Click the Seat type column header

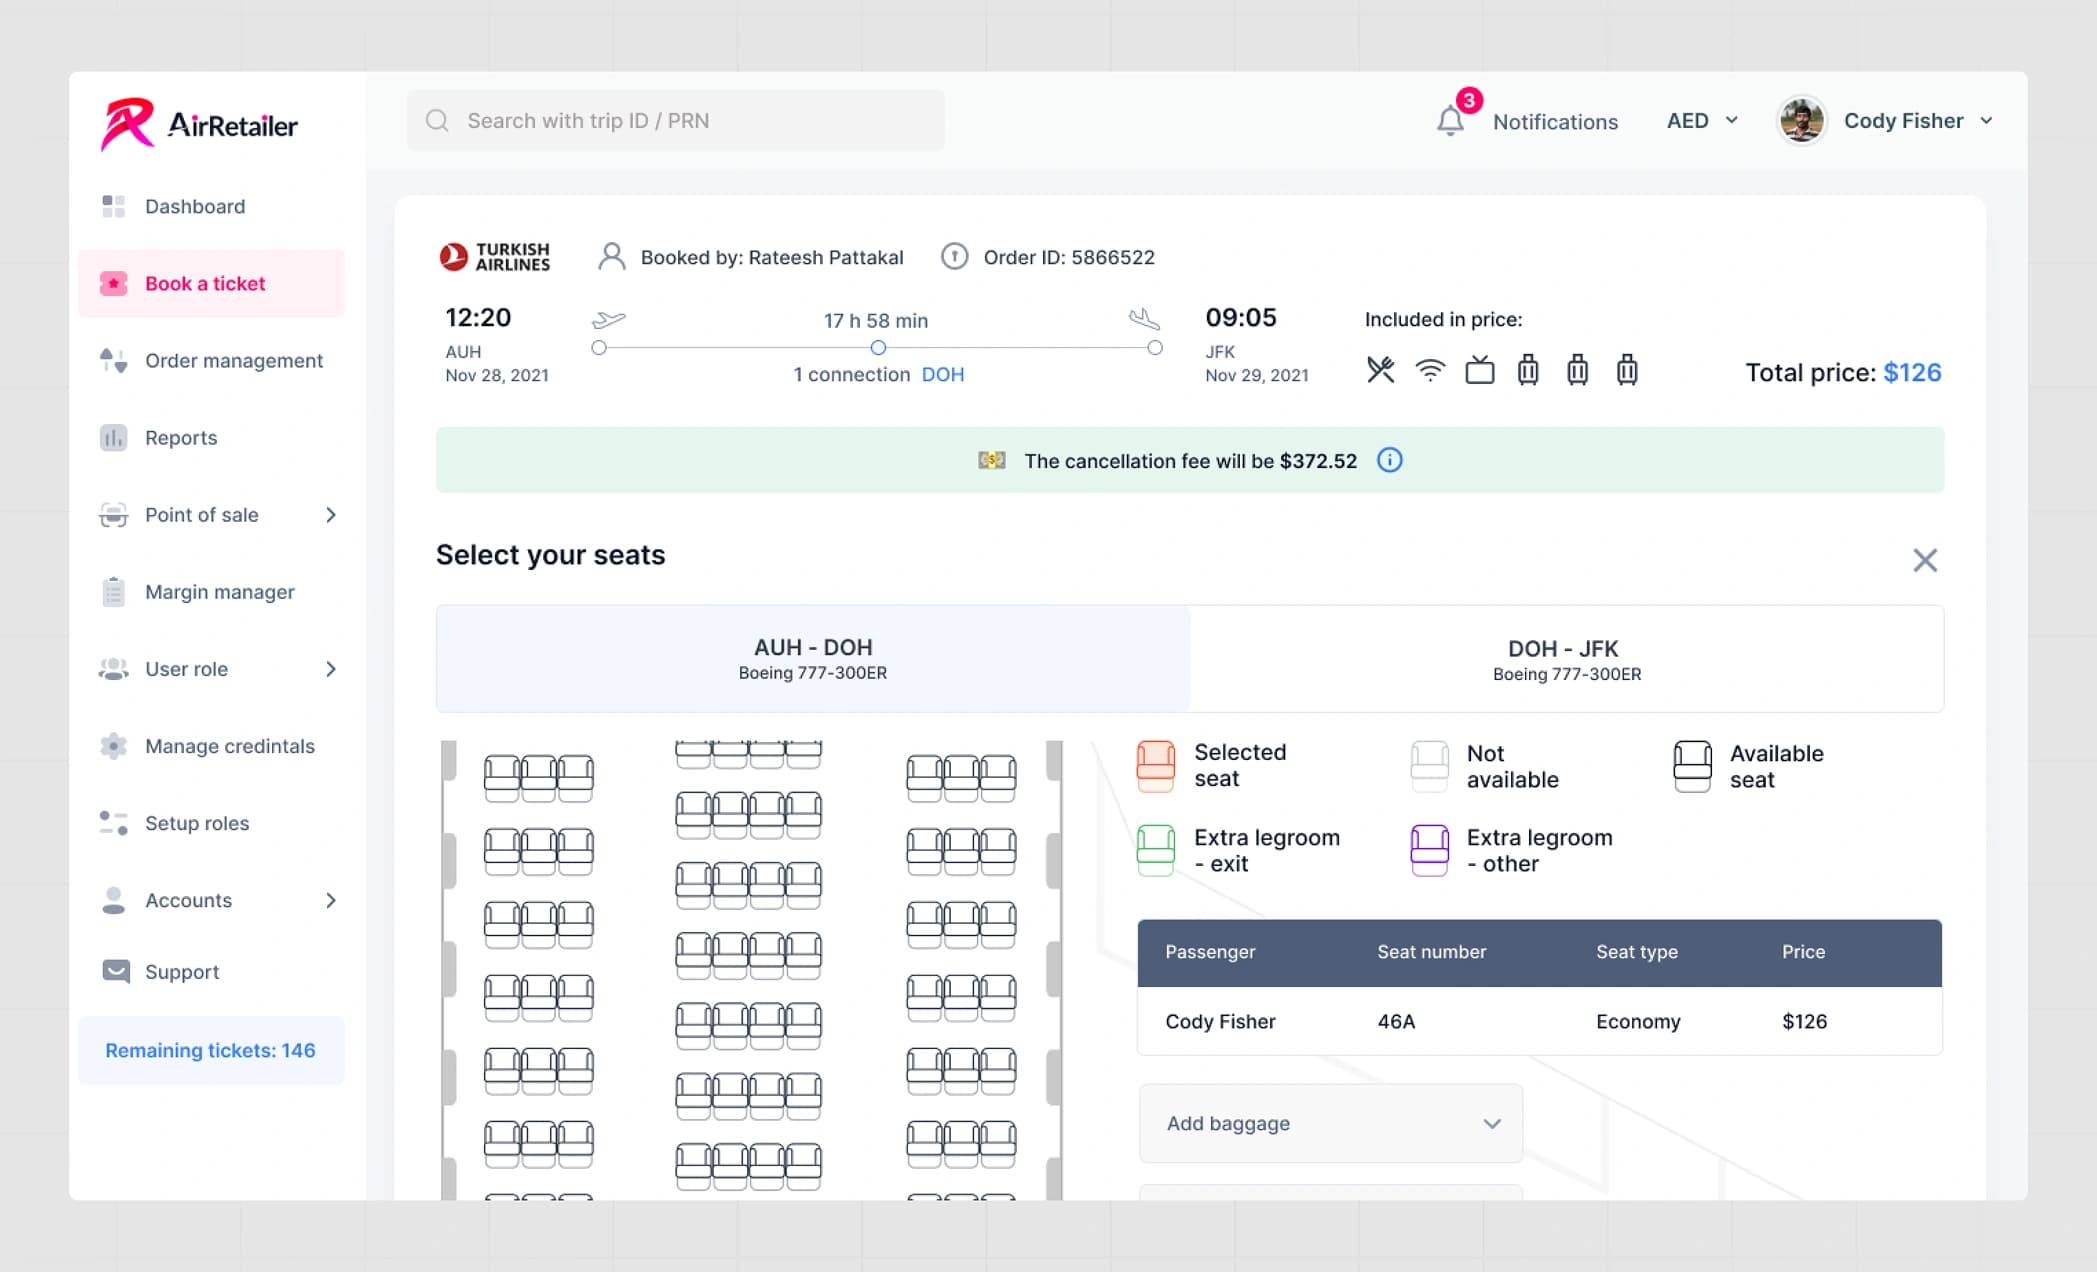pyautogui.click(x=1637, y=952)
